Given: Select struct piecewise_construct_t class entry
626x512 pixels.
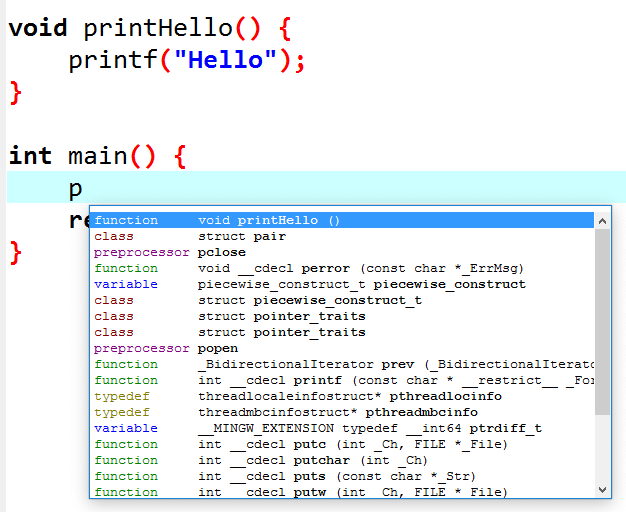Looking at the screenshot, I should [x=342, y=300].
